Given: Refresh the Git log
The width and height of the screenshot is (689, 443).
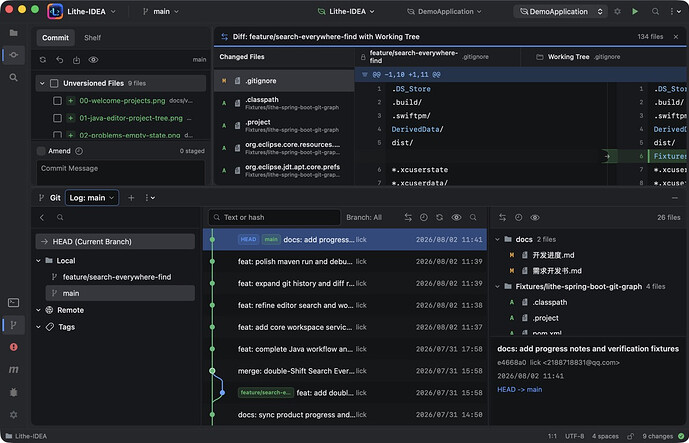Looking at the screenshot, I should (x=439, y=217).
